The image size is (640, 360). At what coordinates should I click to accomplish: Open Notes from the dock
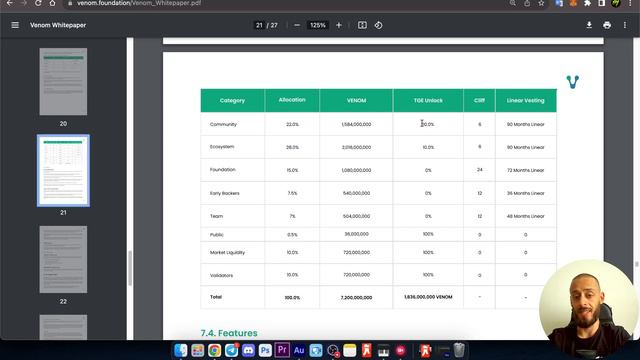click(x=350, y=350)
